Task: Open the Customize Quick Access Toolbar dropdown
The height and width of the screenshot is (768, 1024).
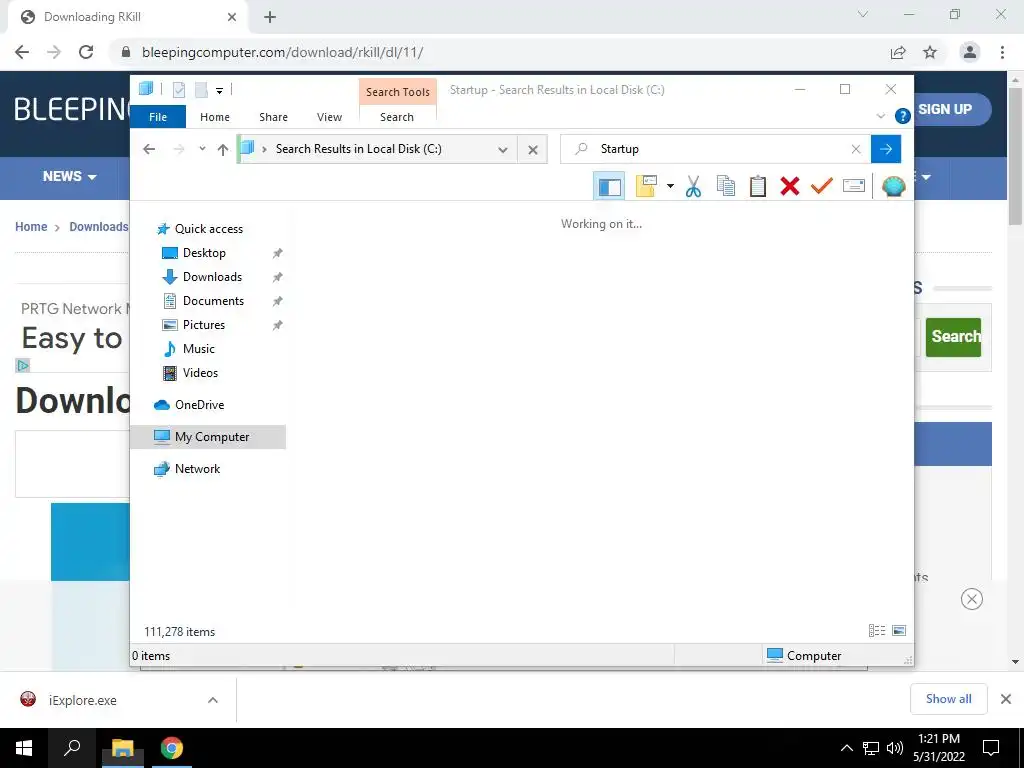Action: [219, 90]
